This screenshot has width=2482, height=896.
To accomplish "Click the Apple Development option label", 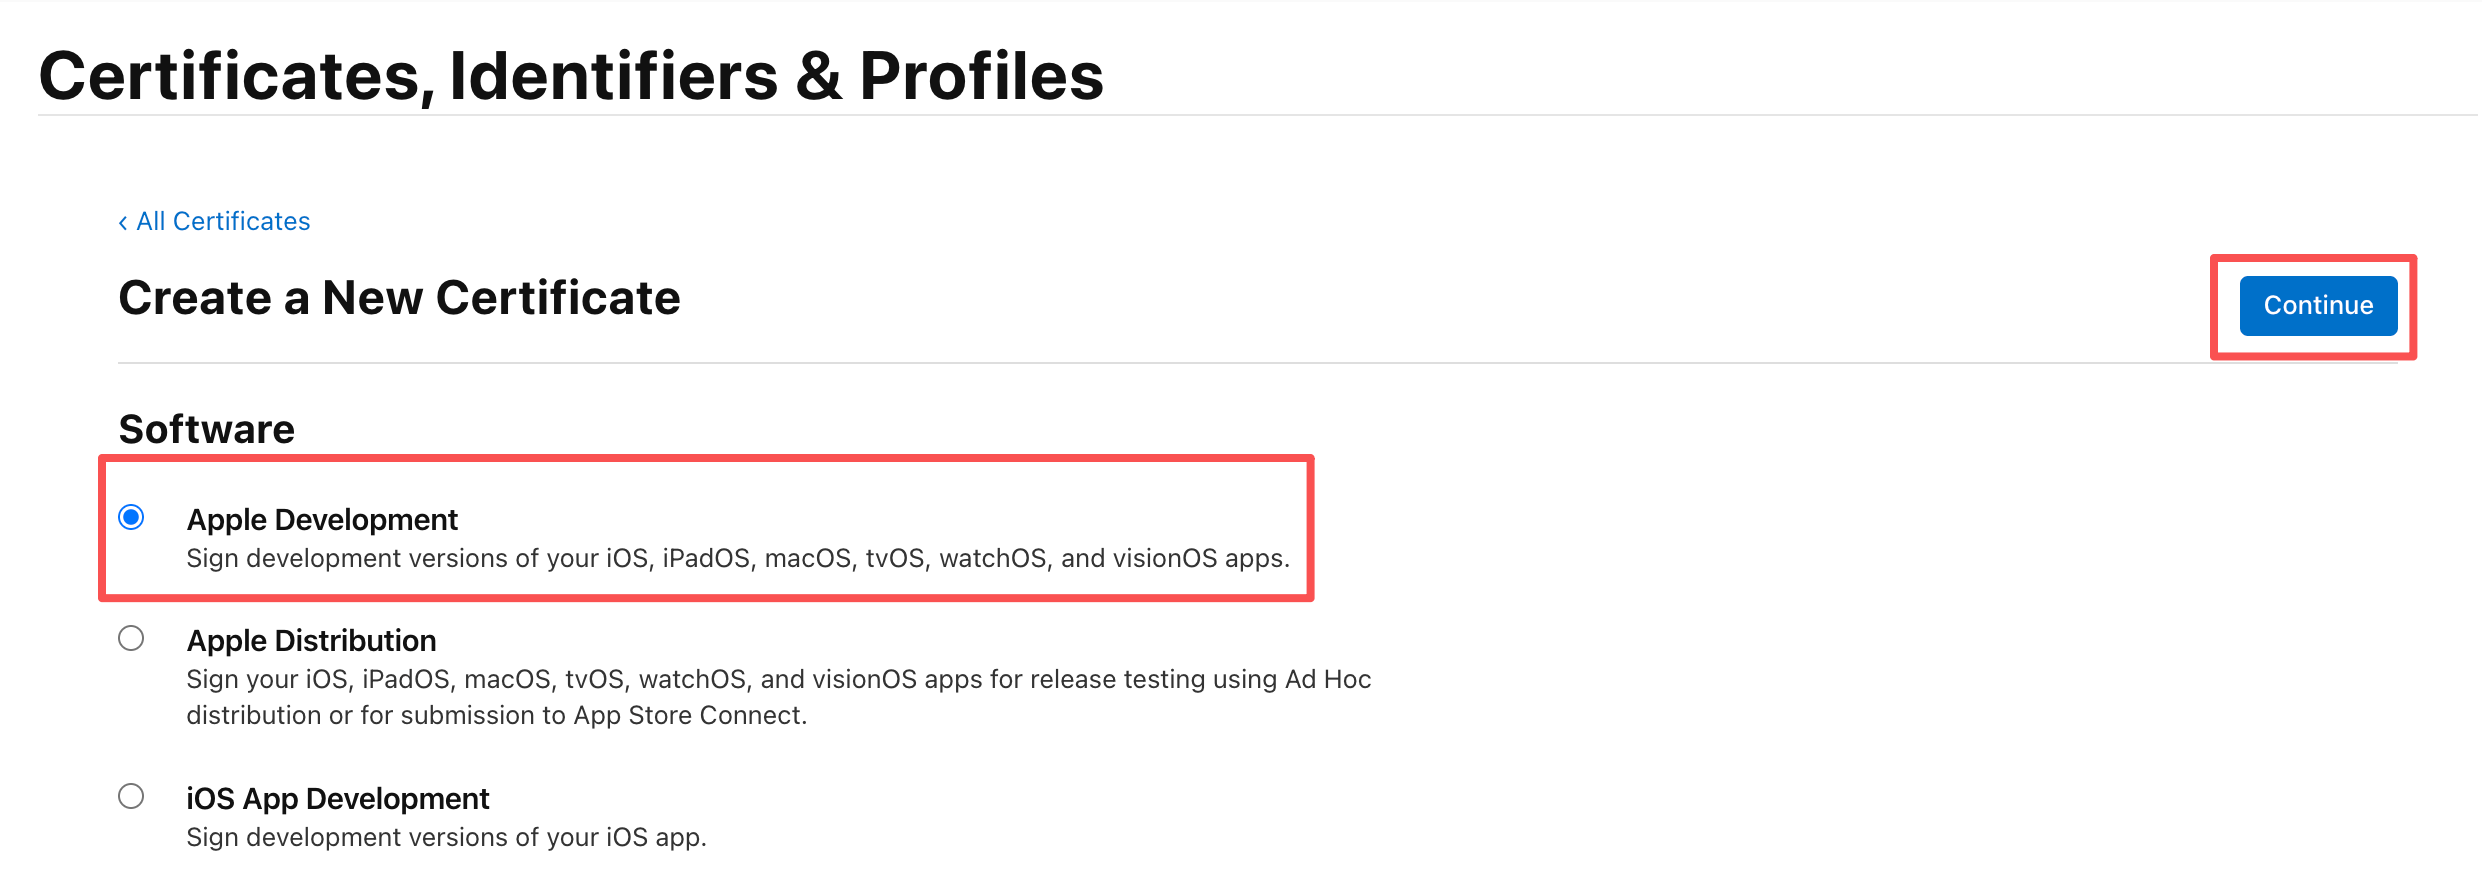I will [322, 520].
